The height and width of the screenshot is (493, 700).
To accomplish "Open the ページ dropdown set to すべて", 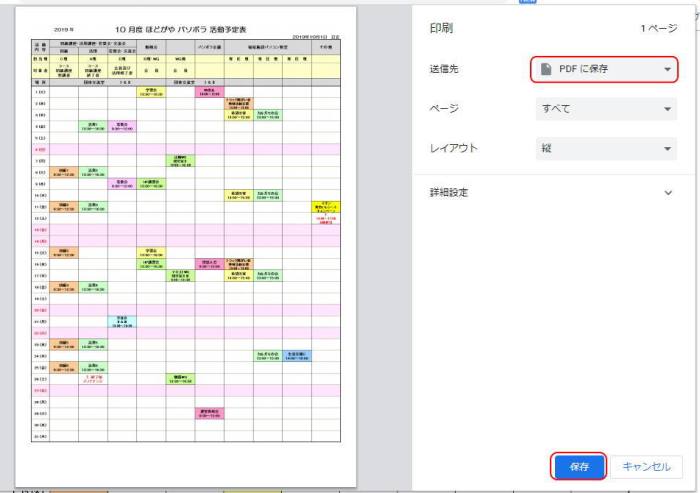I will (606, 109).
